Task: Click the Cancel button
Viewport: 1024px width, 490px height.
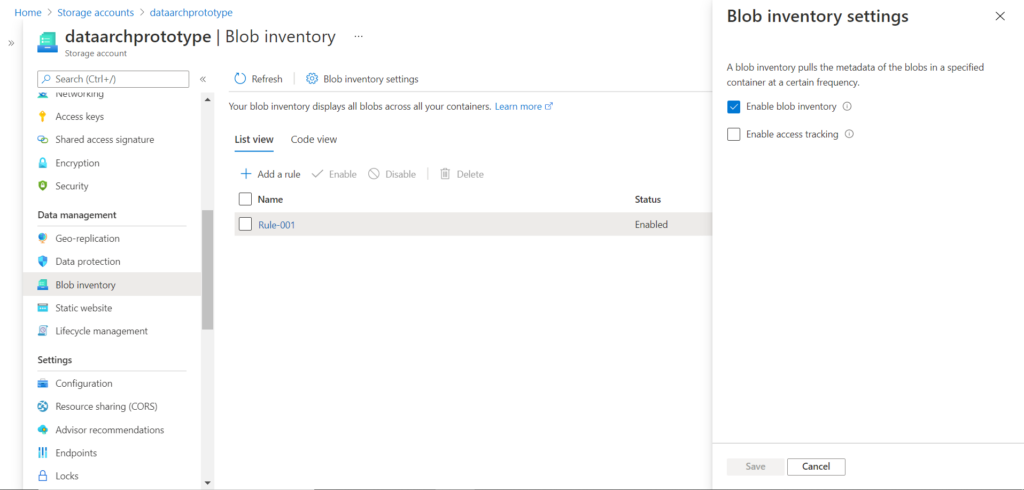Action: 816,466
